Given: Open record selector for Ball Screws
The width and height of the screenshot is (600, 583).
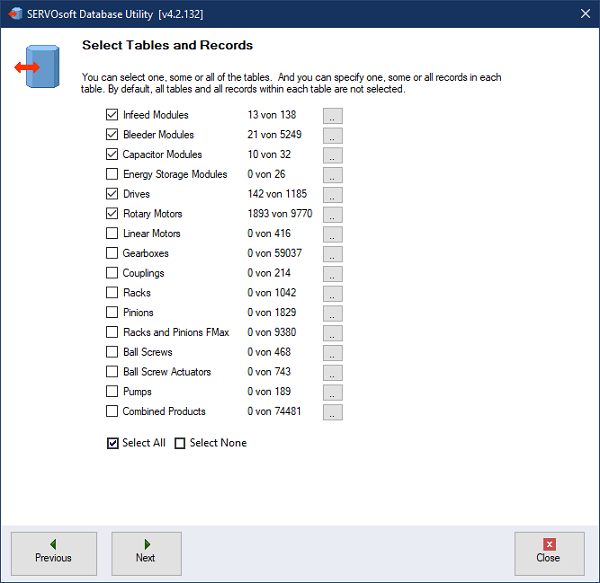Looking at the screenshot, I should point(333,353).
